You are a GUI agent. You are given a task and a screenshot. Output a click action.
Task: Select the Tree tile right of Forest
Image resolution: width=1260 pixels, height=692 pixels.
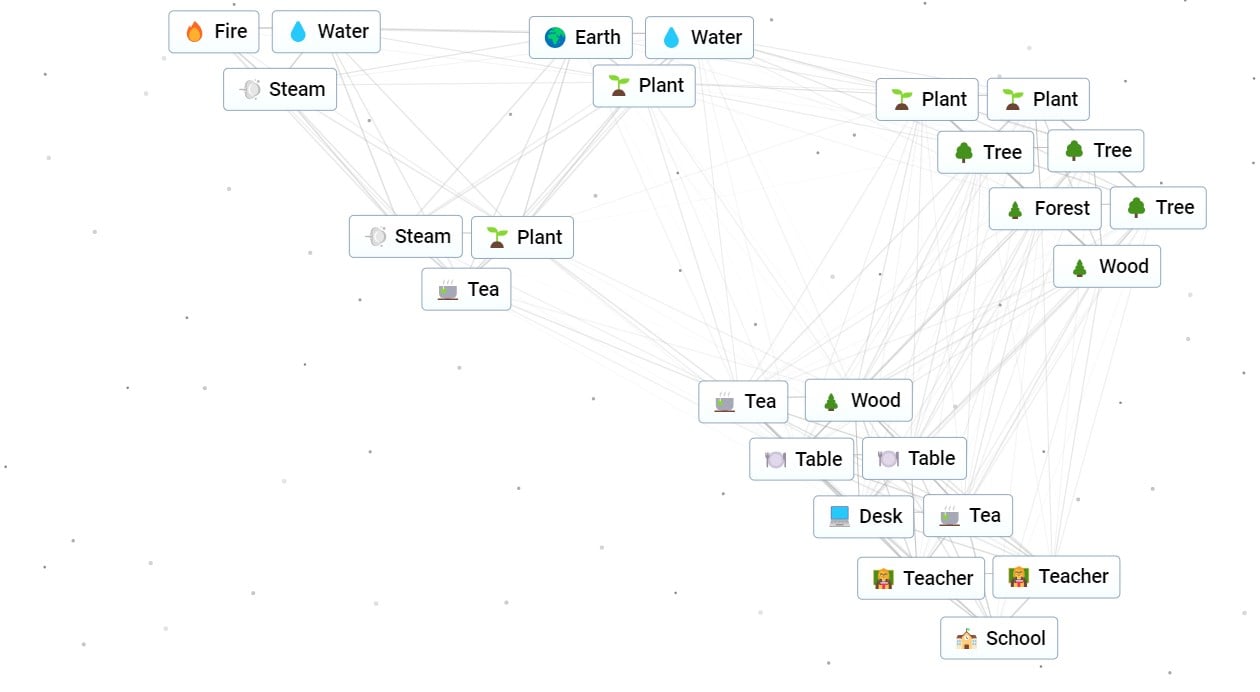coord(1157,208)
